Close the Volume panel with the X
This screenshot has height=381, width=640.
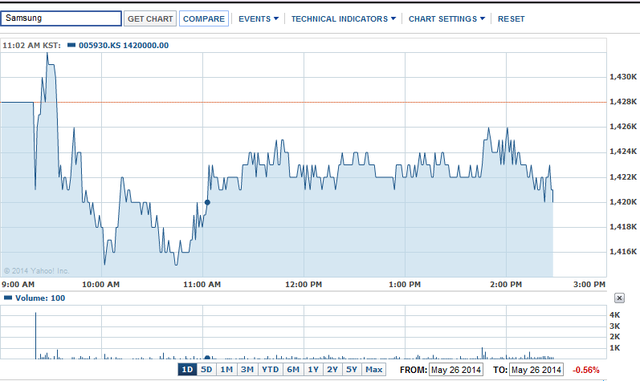pyautogui.click(x=619, y=298)
